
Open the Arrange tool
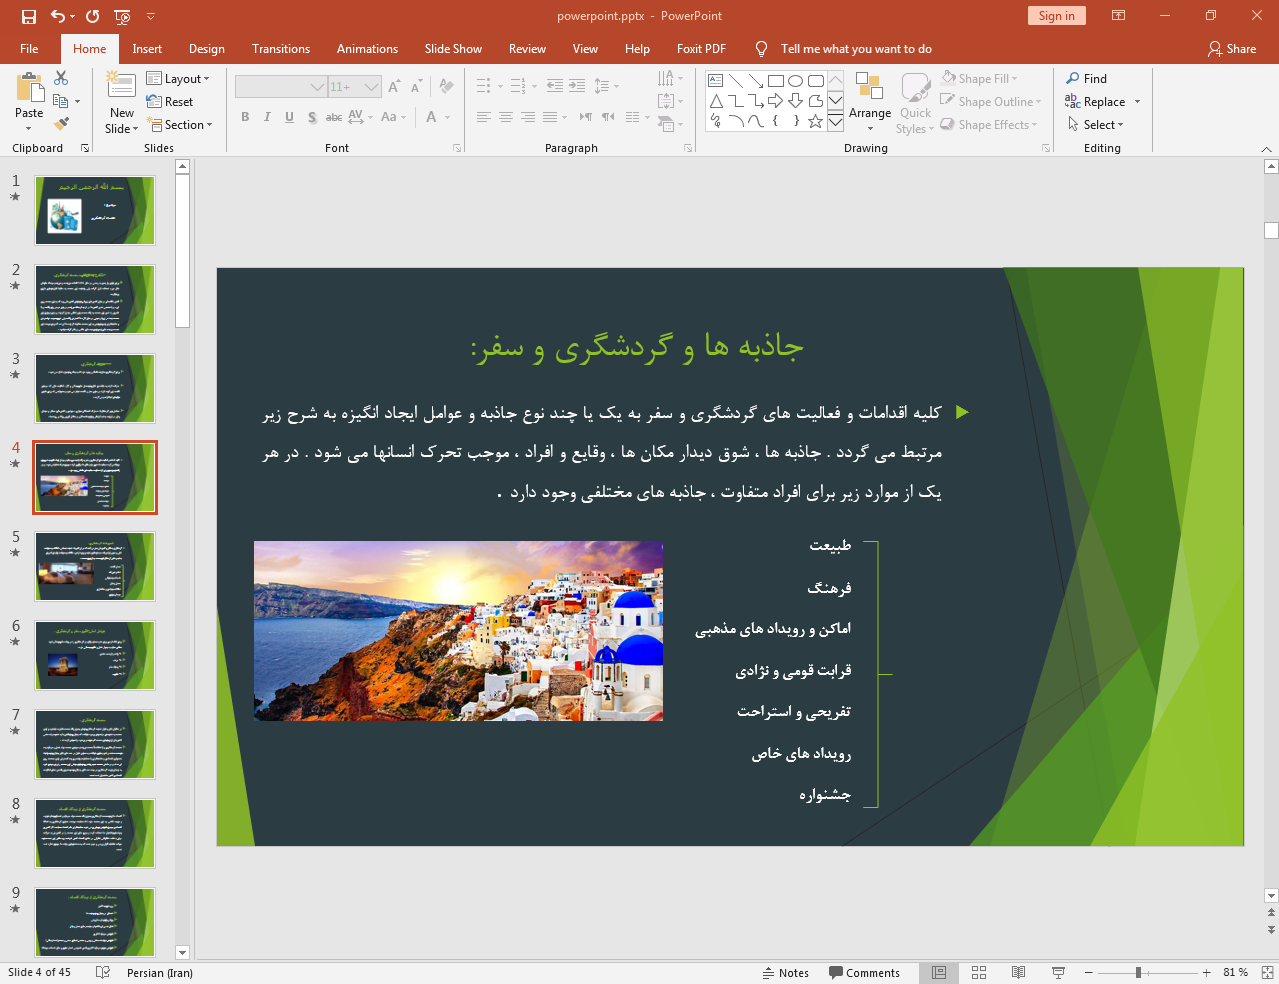[869, 100]
